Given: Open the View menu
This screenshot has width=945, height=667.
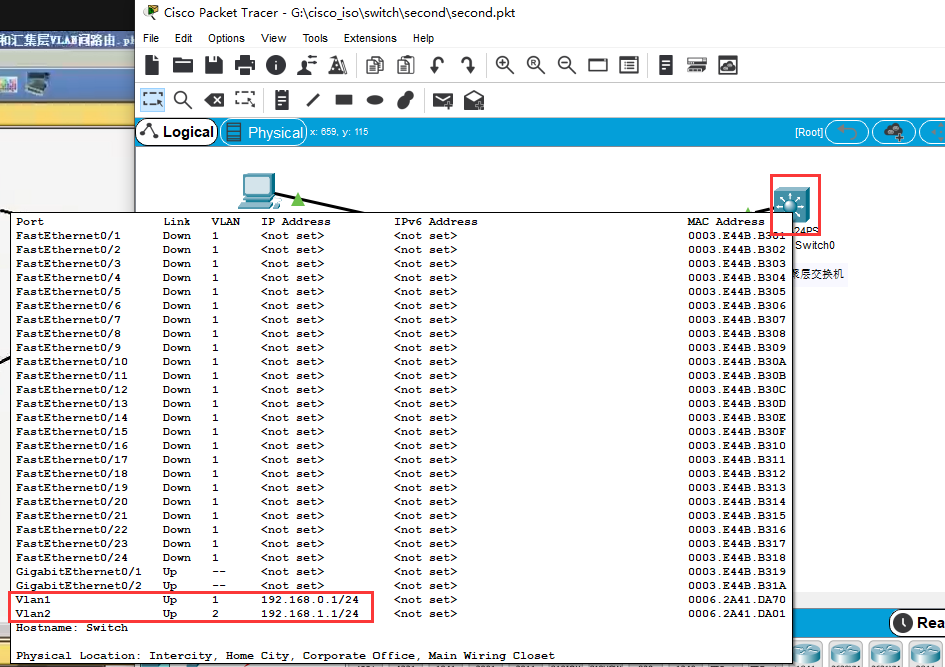Looking at the screenshot, I should (273, 38).
